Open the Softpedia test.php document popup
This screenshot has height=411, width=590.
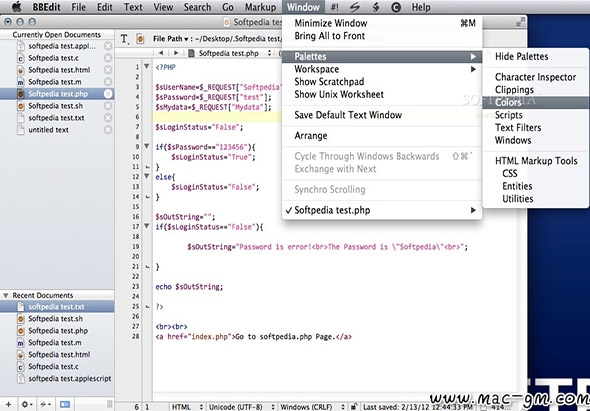pos(230,53)
